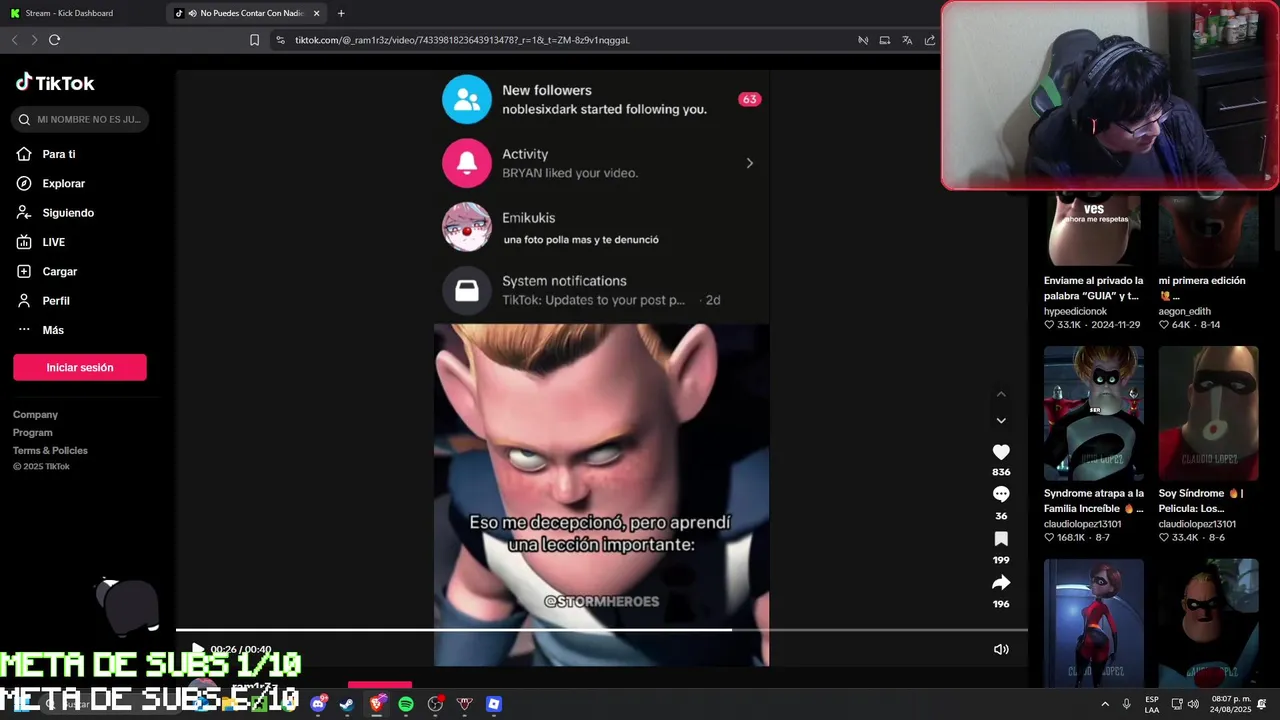The width and height of the screenshot is (1280, 720).
Task: Close the TikTok browser tab
Action: (x=317, y=13)
